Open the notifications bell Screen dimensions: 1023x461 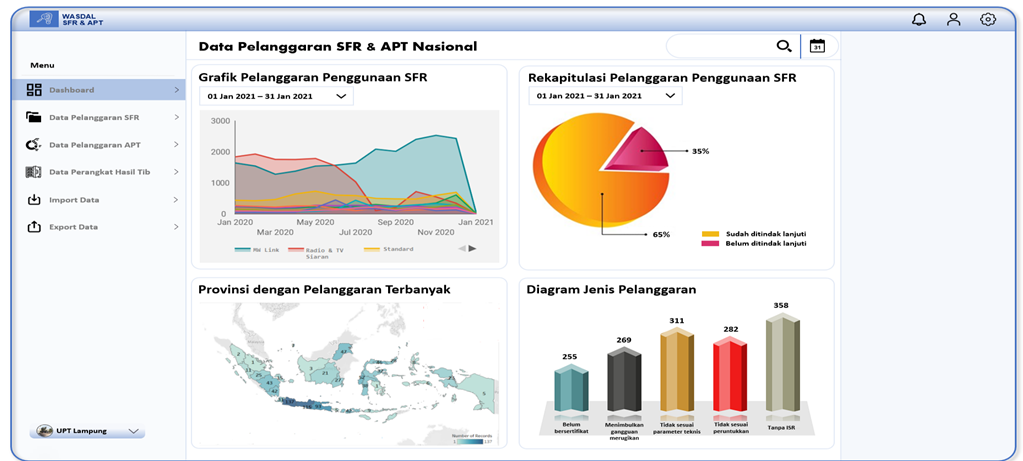tap(919, 20)
